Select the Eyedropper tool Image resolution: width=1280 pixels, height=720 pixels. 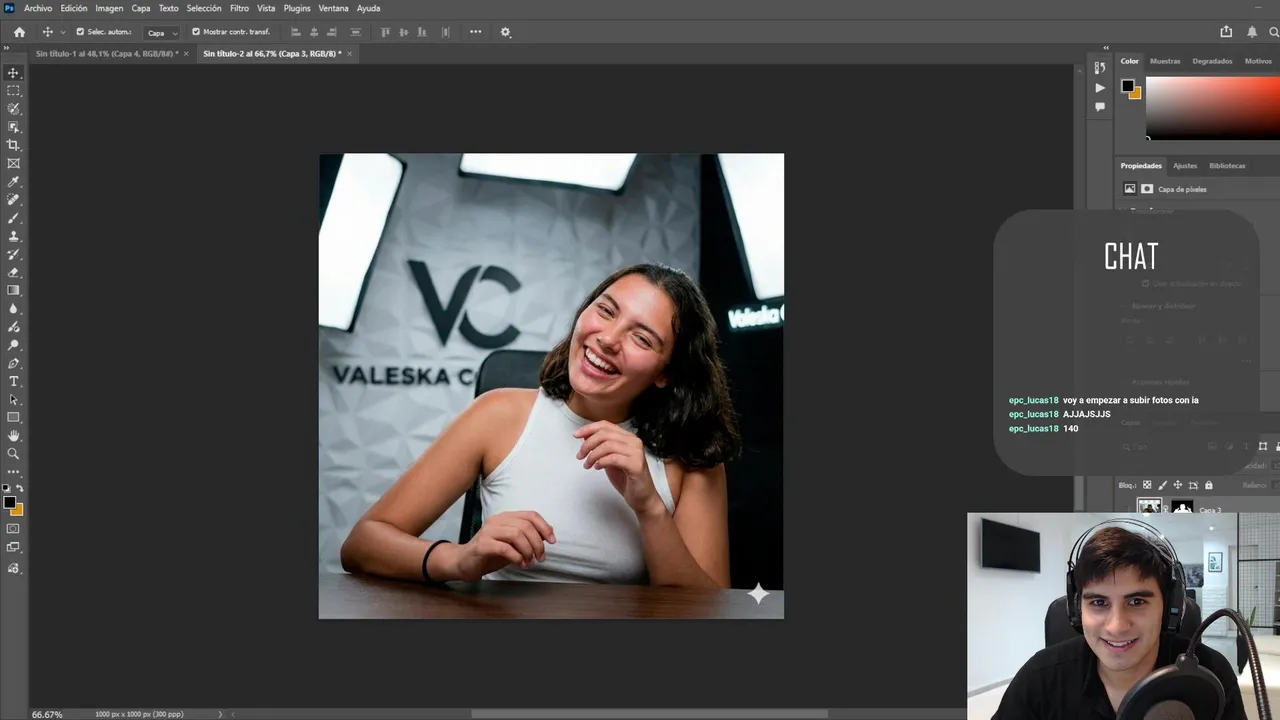pos(13,182)
